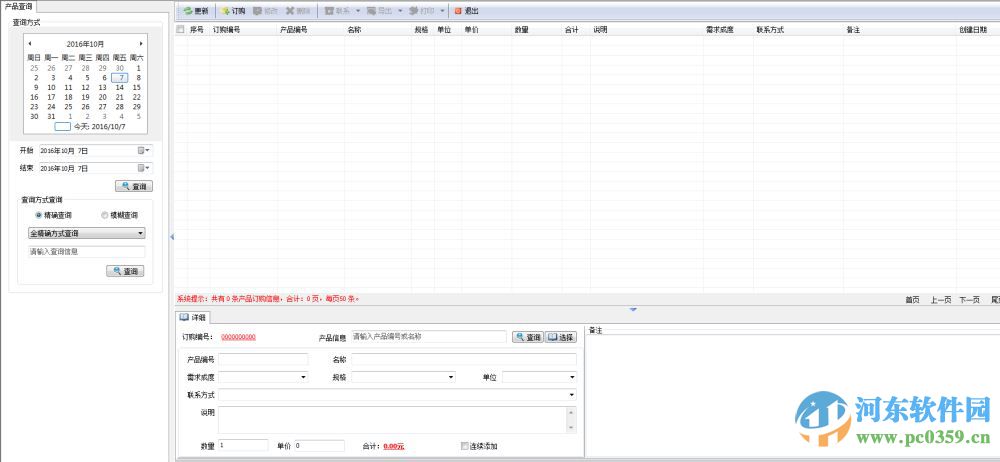Screen dimensions: 1000x462
Task: Click the 联系 contact toolbar icon
Action: click(x=329, y=11)
